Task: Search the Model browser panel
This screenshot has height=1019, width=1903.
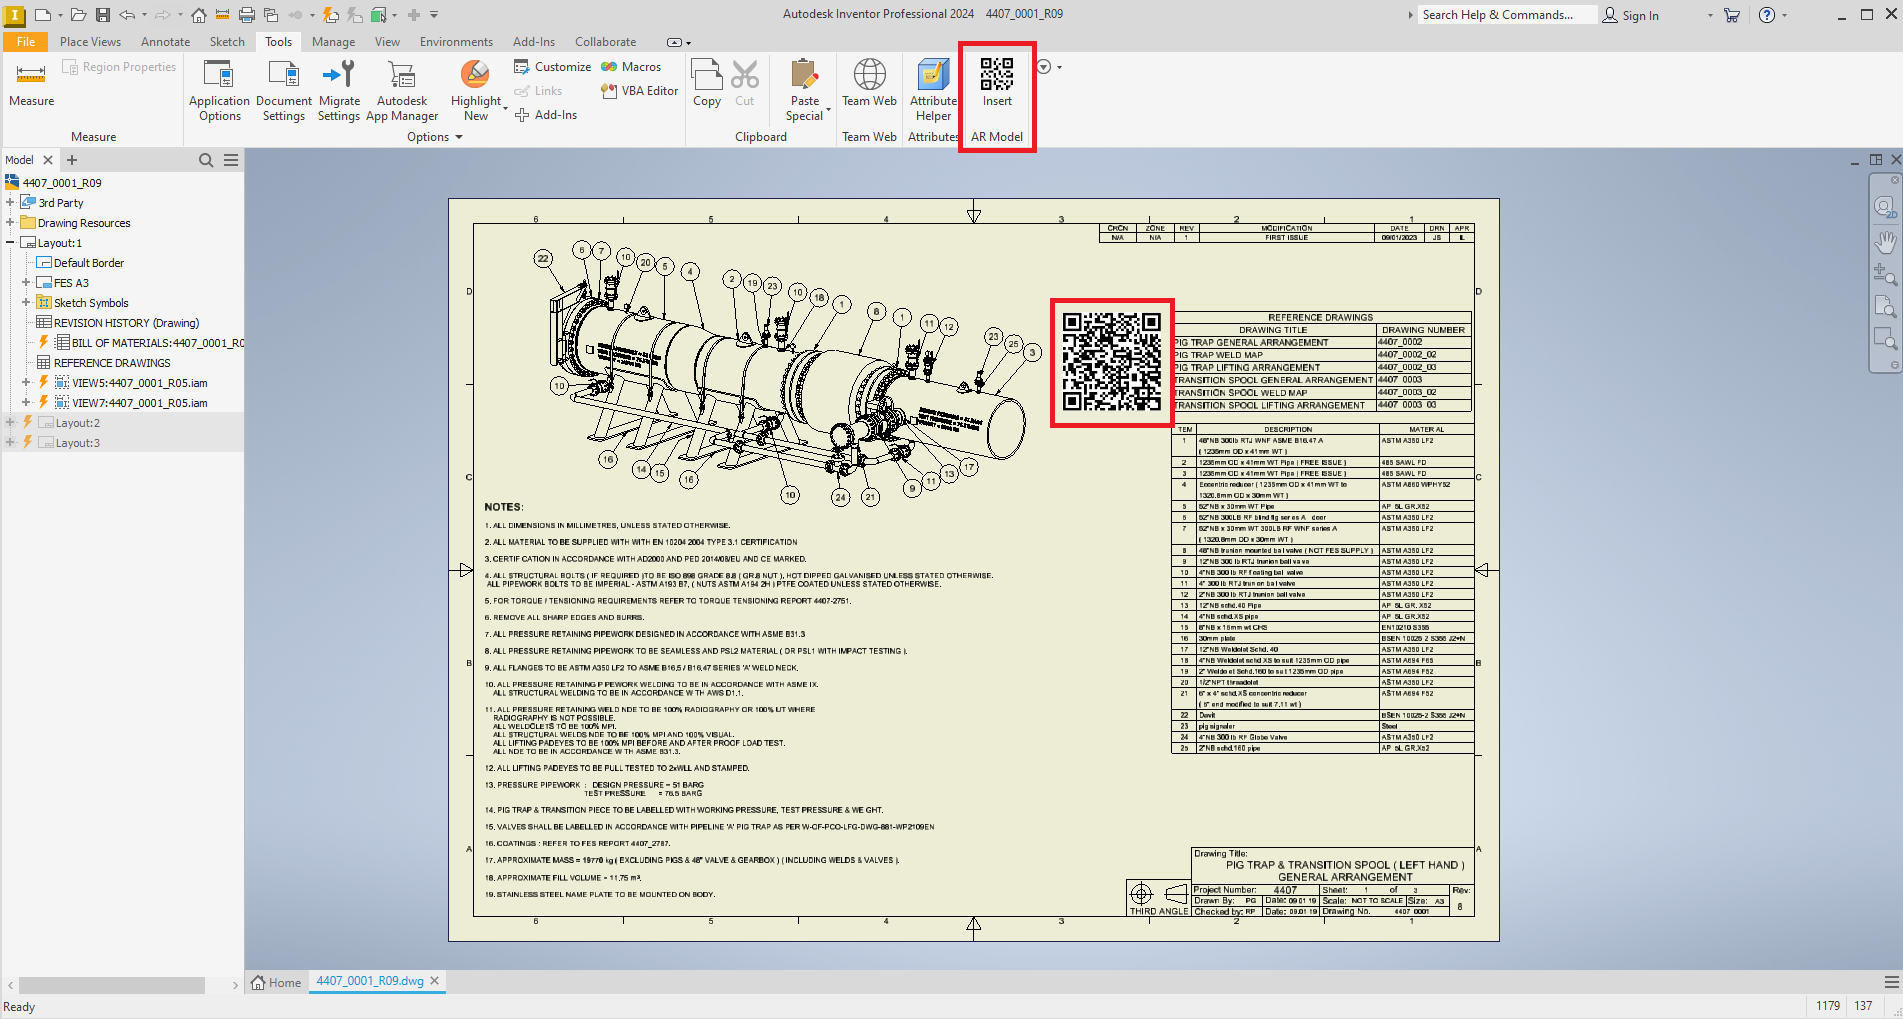Action: point(206,160)
